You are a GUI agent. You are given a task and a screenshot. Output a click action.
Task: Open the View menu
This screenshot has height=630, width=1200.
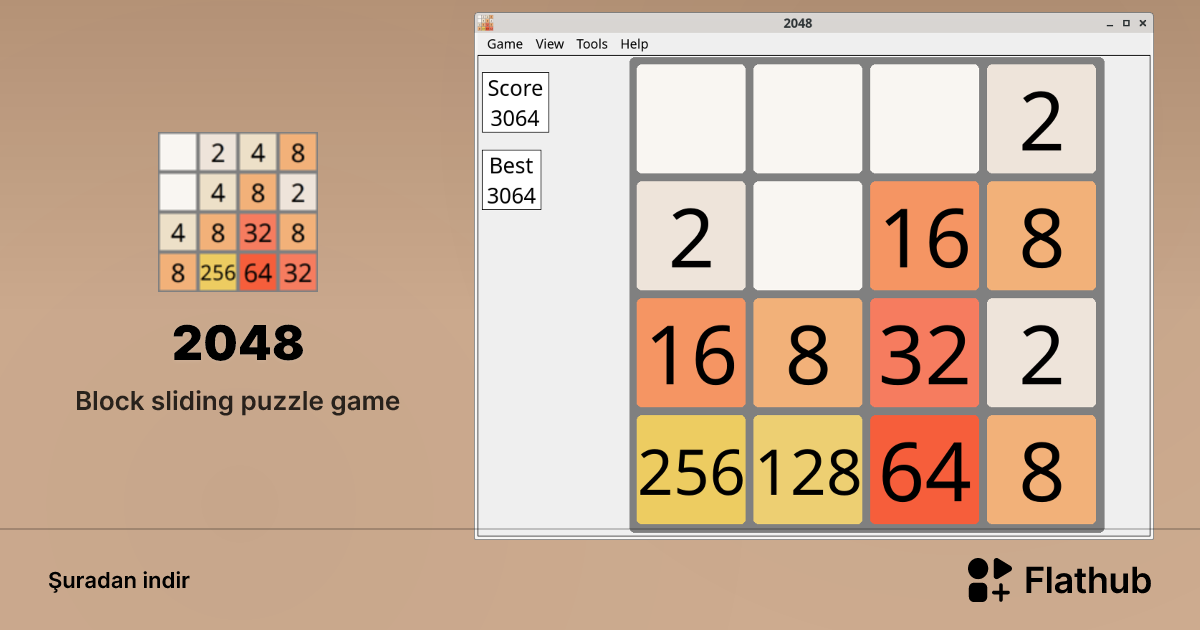(x=549, y=44)
